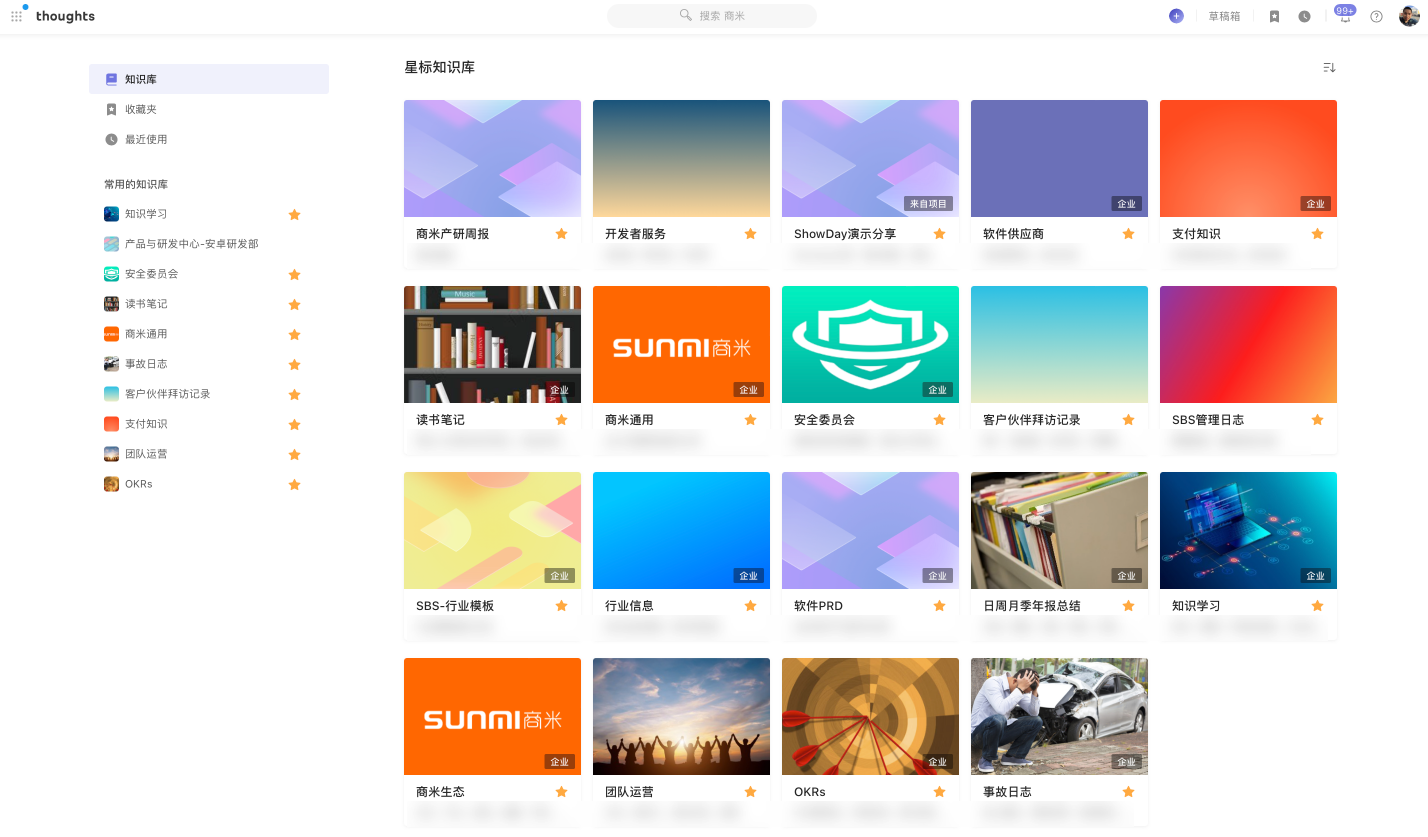
Task: Open 客户伙伴拜访记录 in sidebar list
Action: tap(167, 394)
